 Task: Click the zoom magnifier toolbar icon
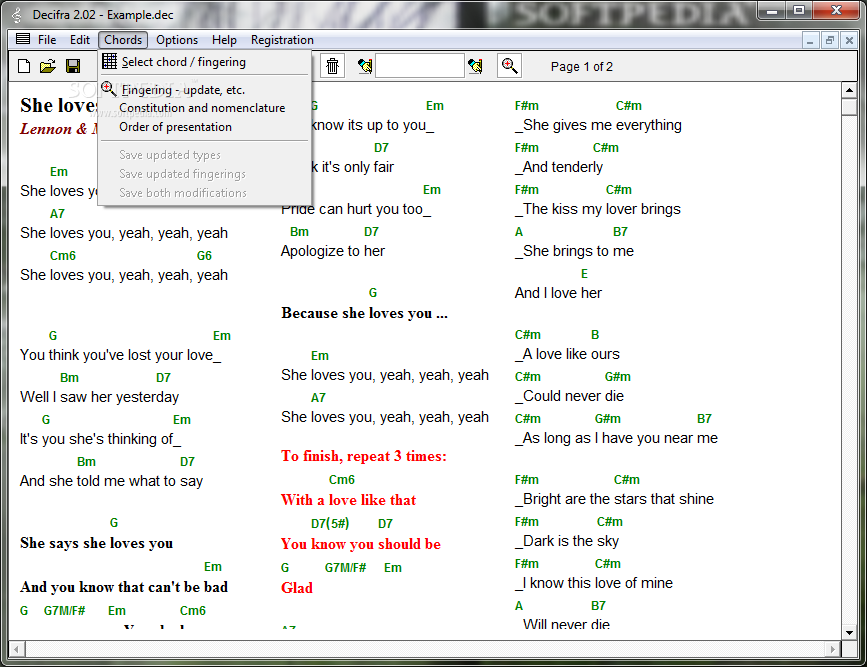click(509, 66)
